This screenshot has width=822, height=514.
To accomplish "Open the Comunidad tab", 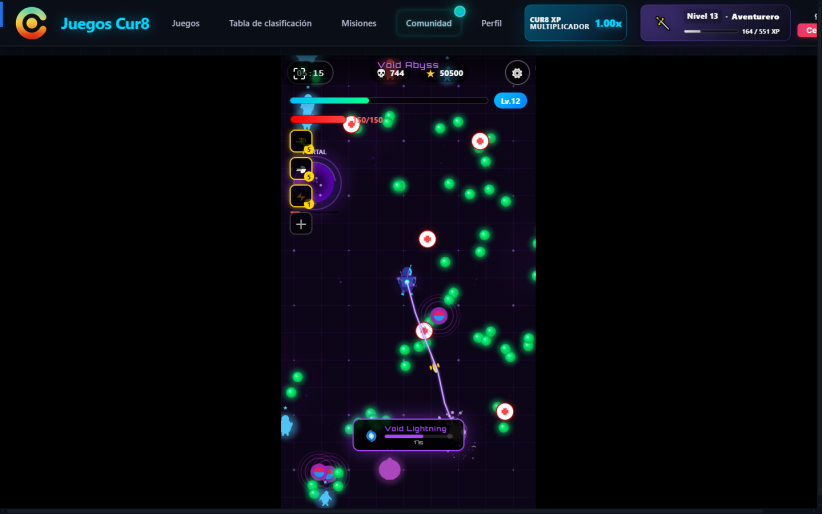I will click(428, 23).
